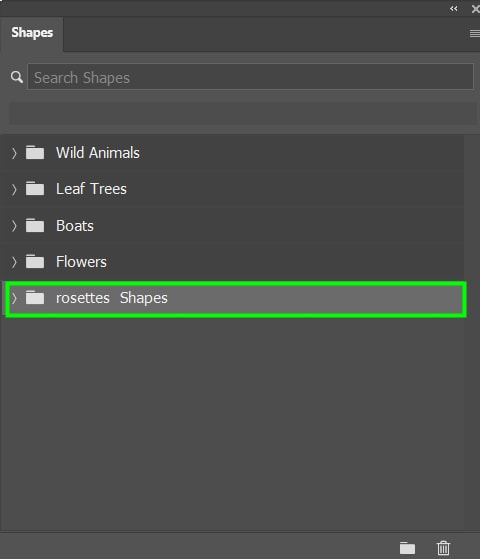Viewport: 480px width, 559px height.
Task: Click the Leaf Trees folder icon
Action: (x=35, y=189)
